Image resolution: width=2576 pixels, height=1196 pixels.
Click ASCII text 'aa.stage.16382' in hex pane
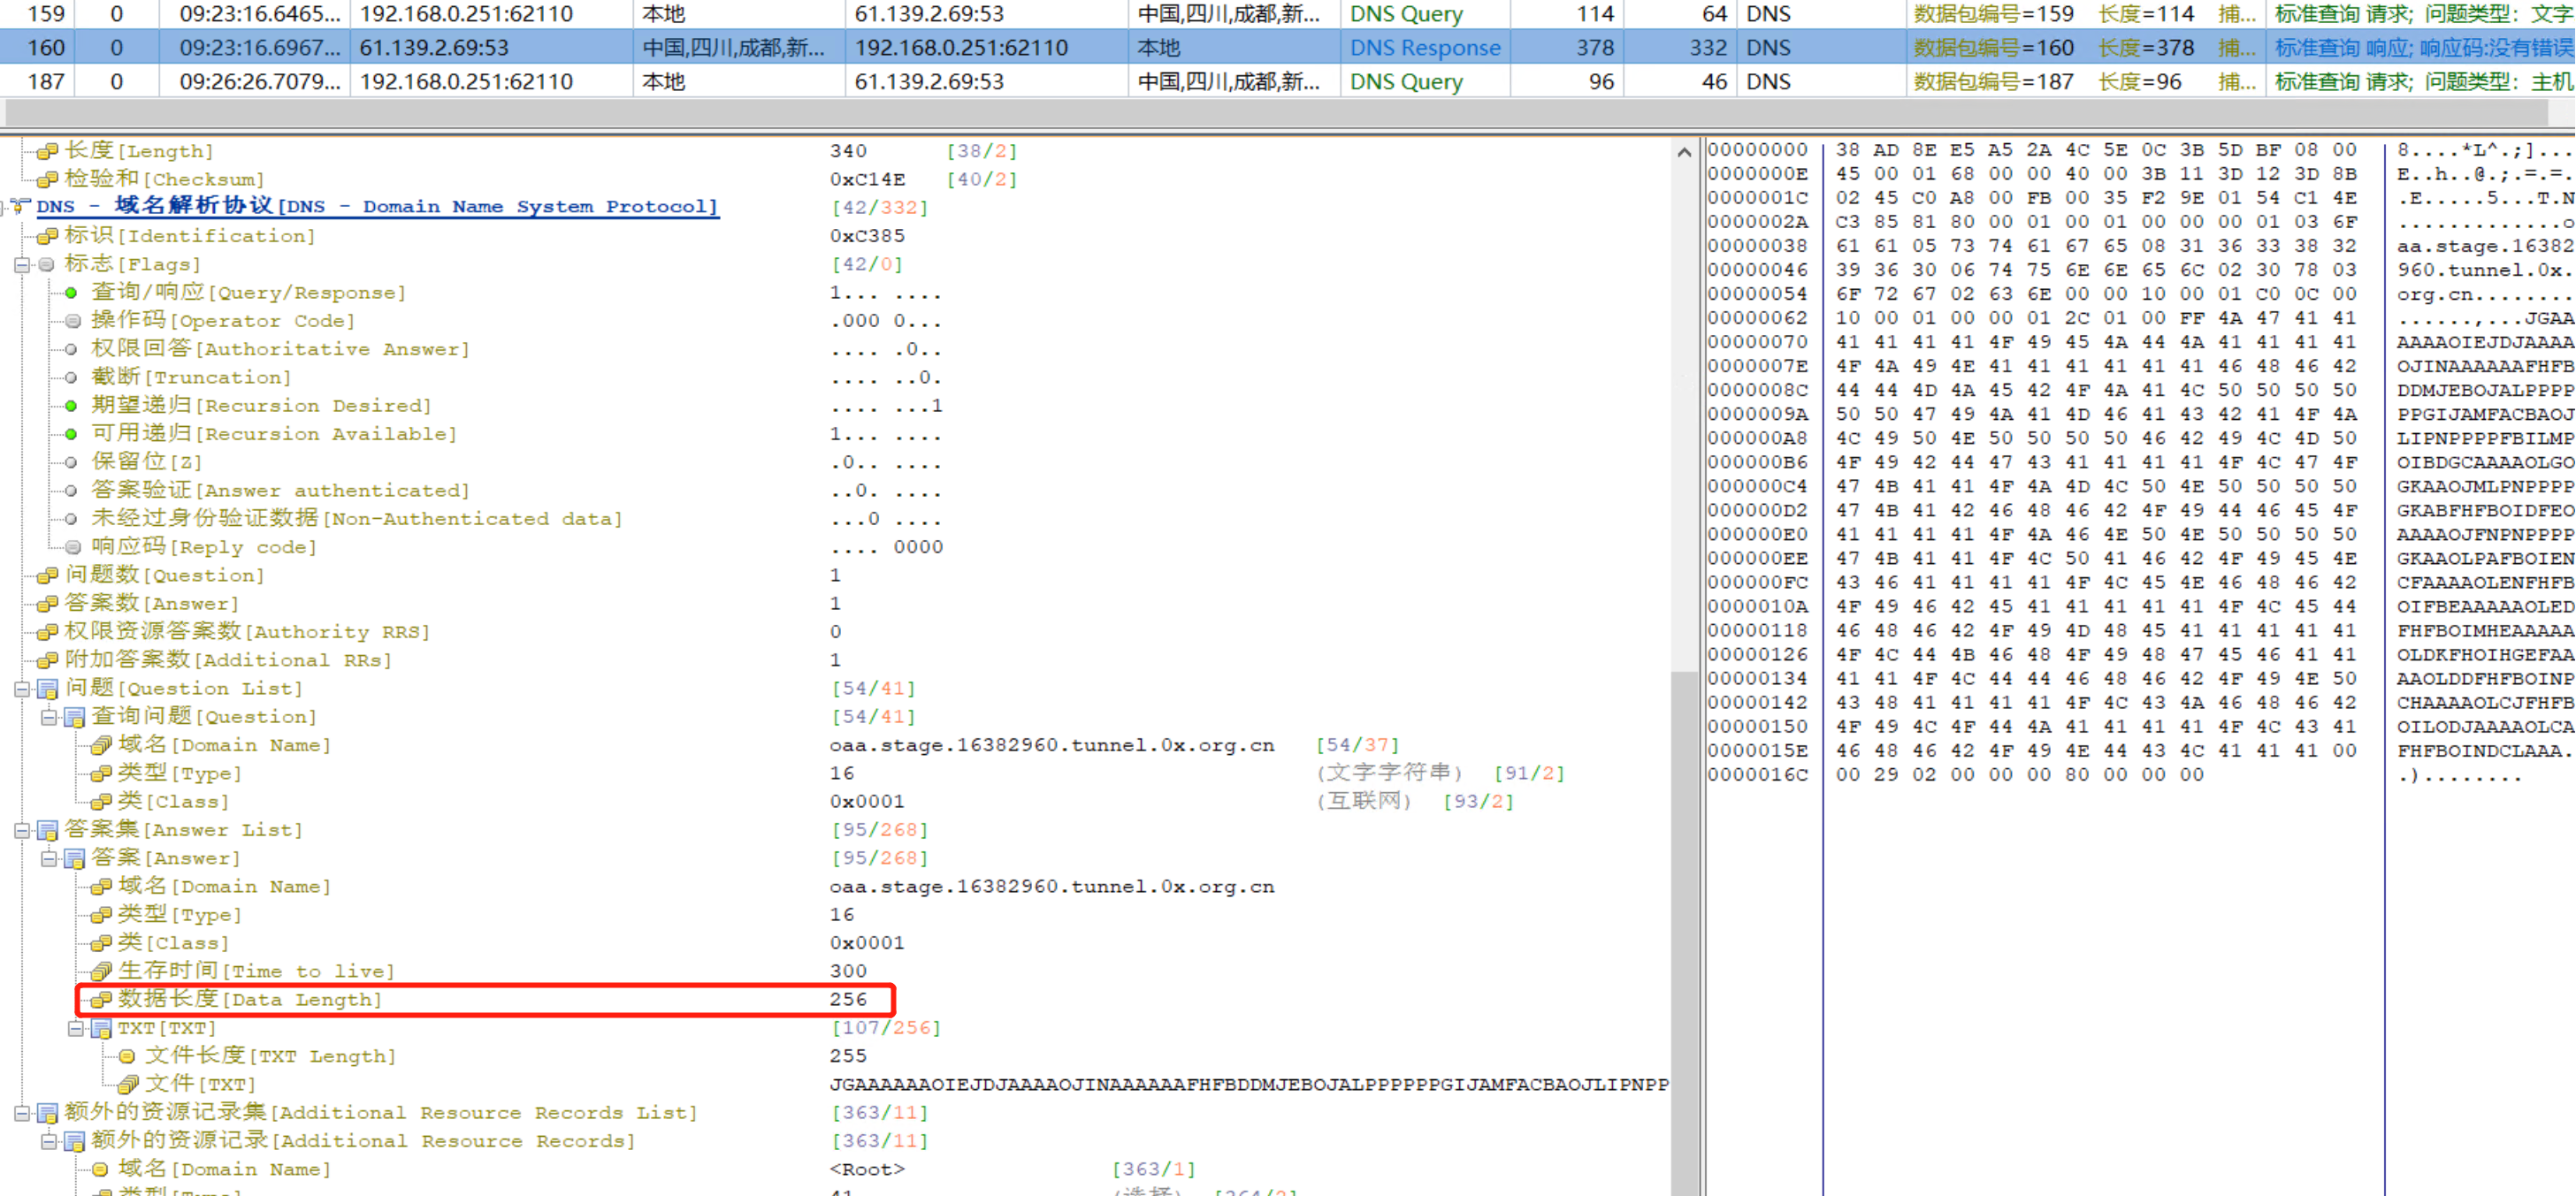[2486, 246]
